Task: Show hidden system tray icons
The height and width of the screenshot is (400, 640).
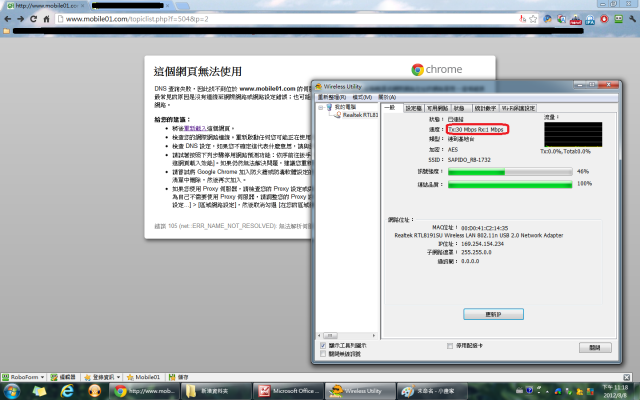Action: [x=547, y=391]
